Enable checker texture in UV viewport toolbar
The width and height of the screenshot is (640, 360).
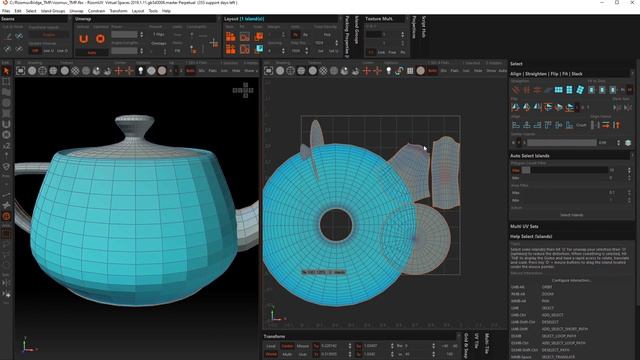click(323, 71)
